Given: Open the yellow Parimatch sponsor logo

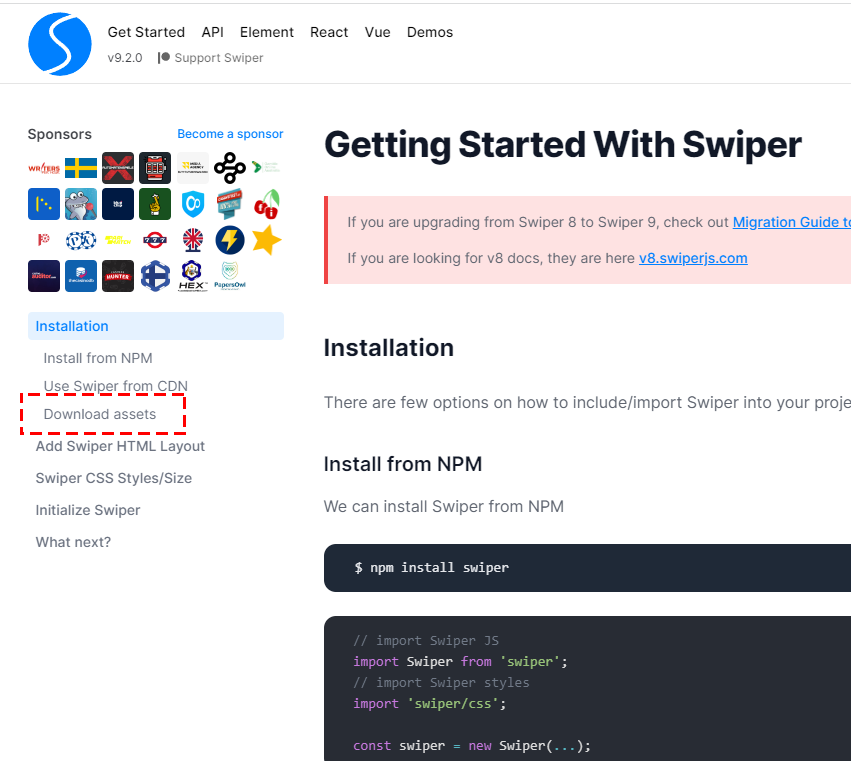Looking at the screenshot, I should pyautogui.click(x=118, y=240).
